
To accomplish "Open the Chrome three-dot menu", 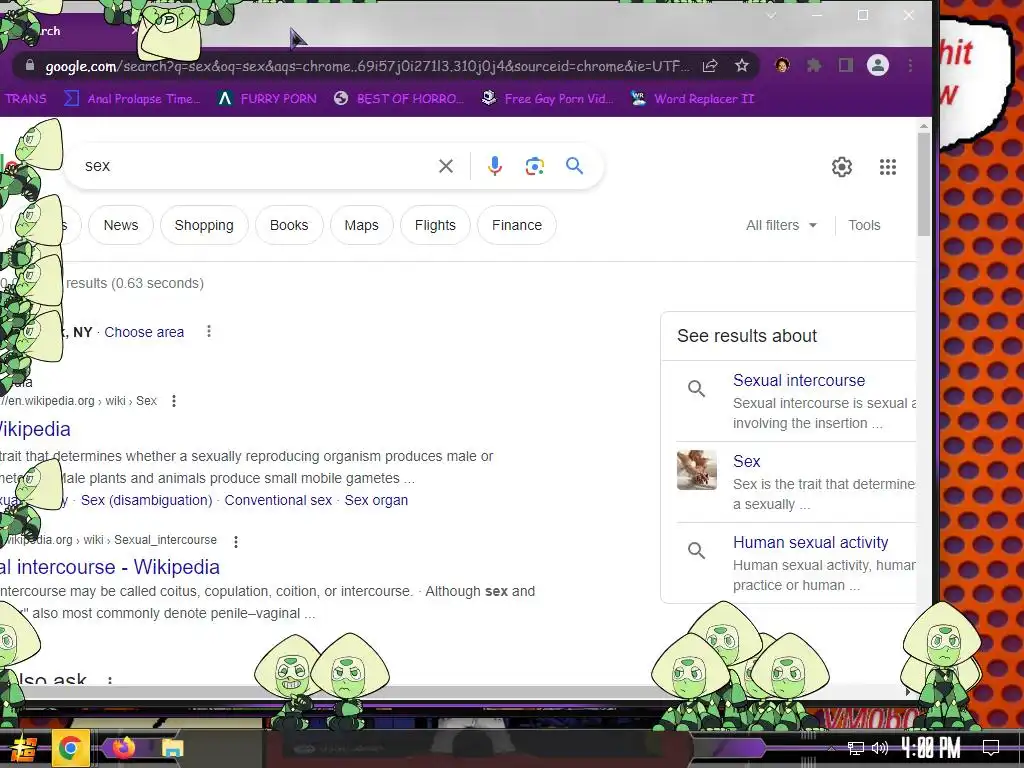I will 910,65.
